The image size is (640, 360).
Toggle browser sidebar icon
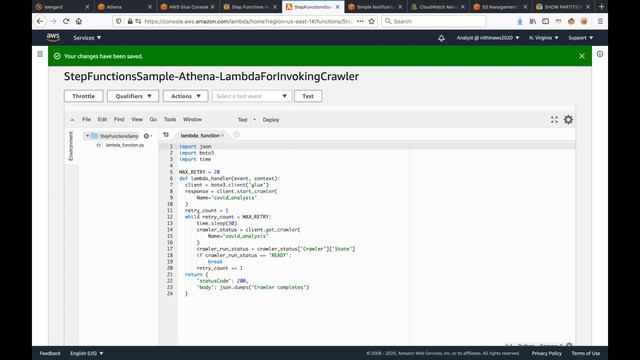point(546,21)
